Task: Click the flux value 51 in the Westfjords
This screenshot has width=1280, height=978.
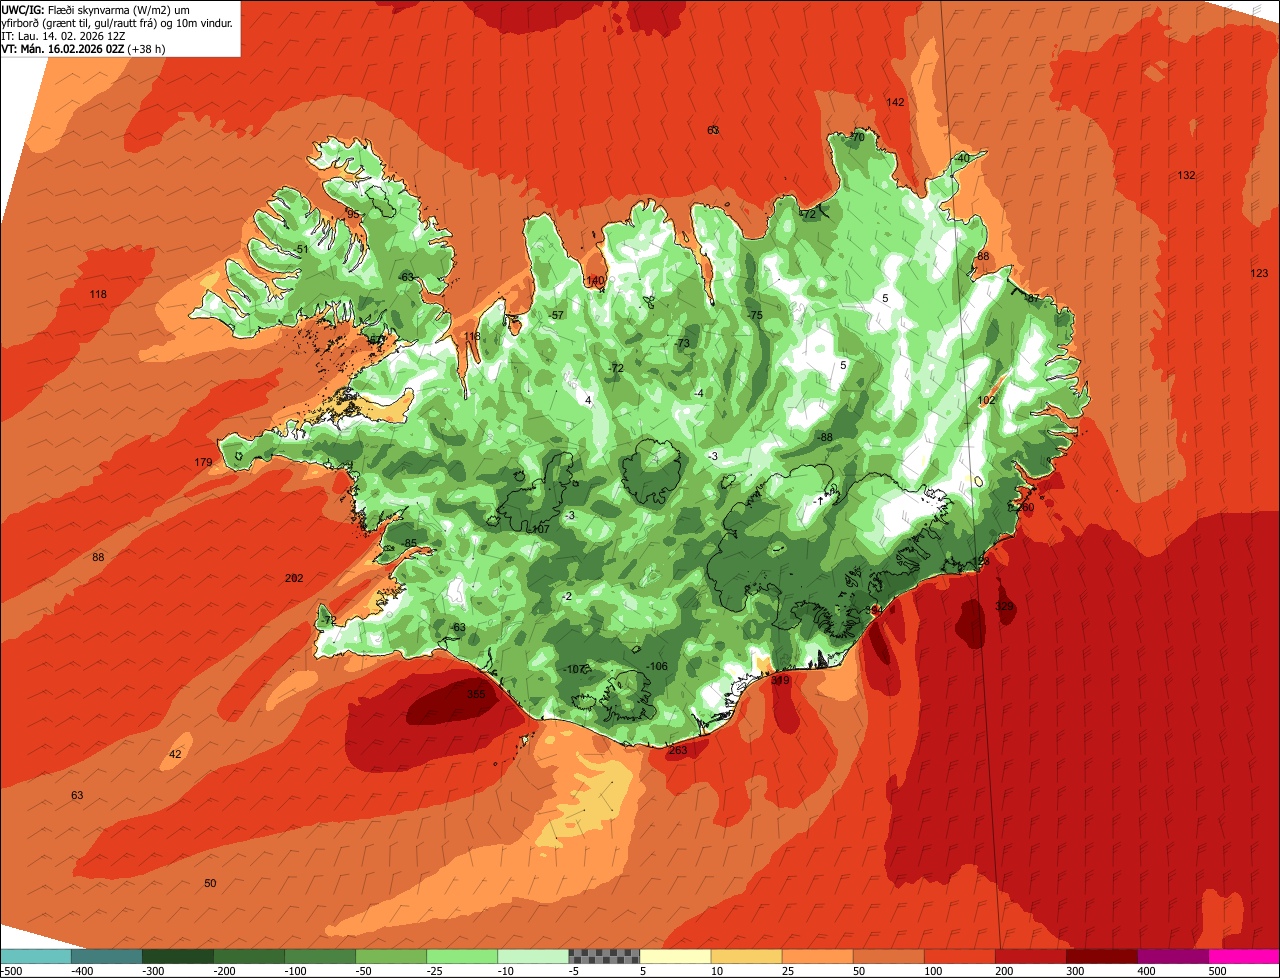Action: (x=302, y=249)
